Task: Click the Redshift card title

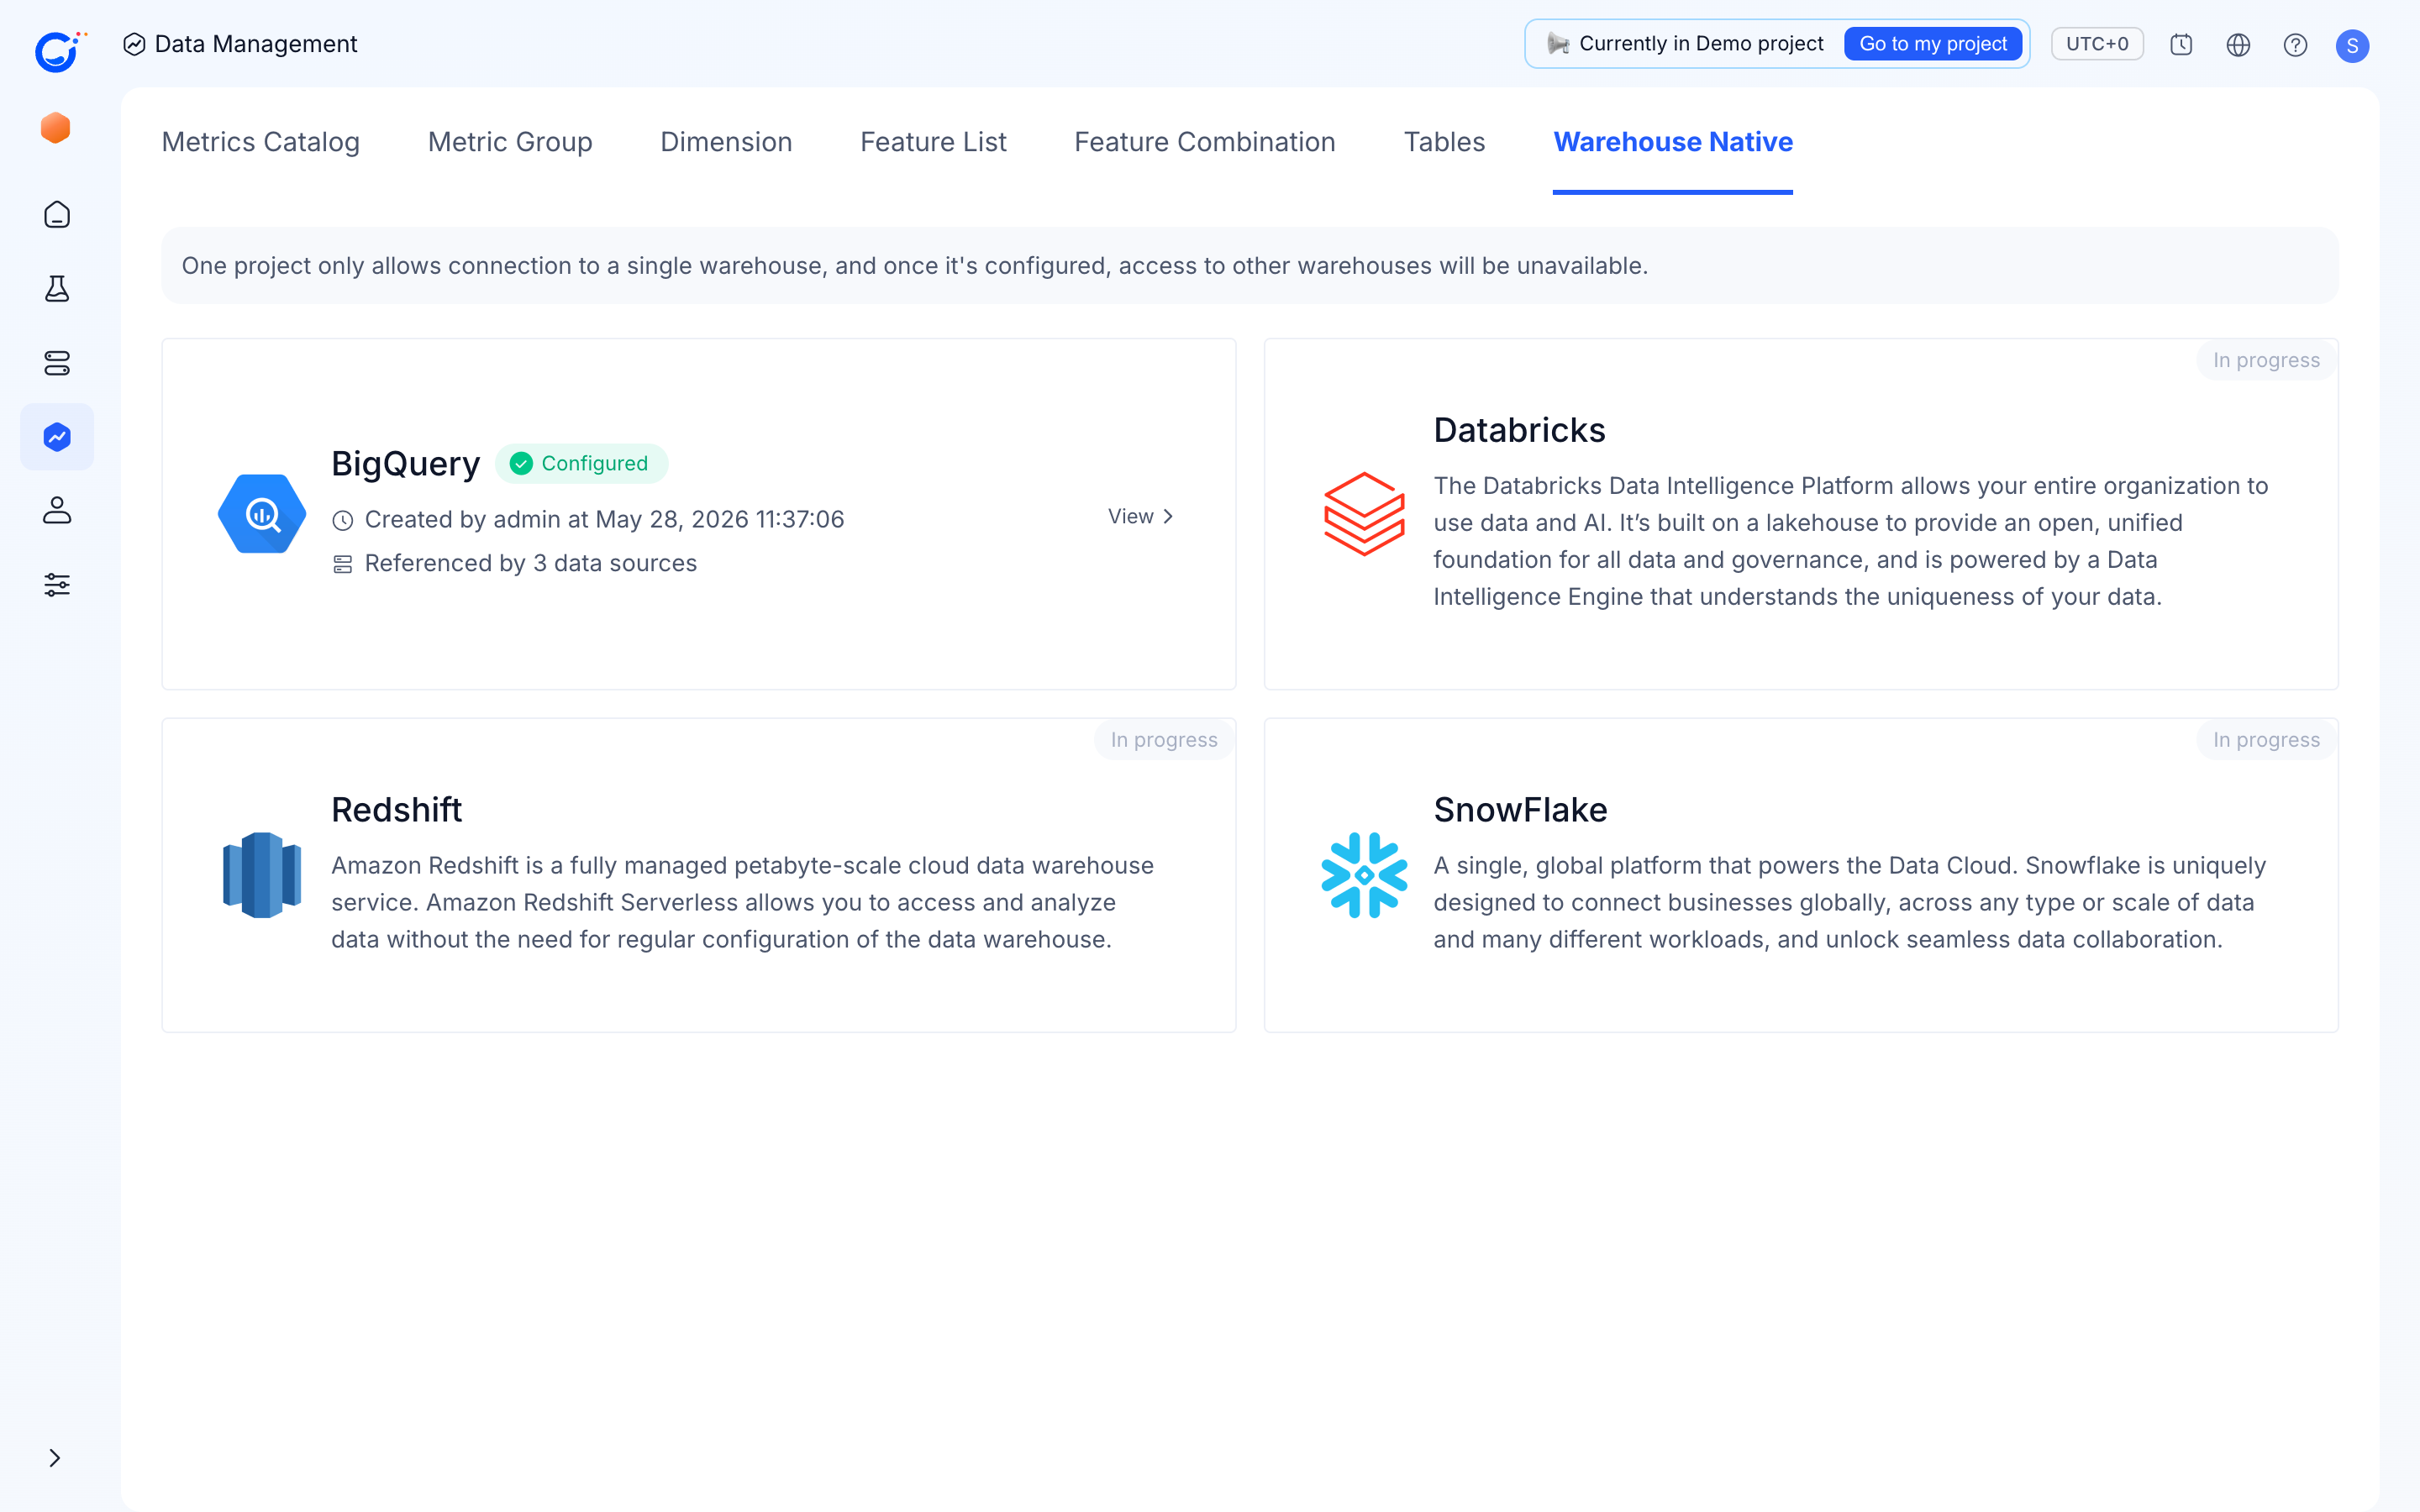Action: (396, 810)
